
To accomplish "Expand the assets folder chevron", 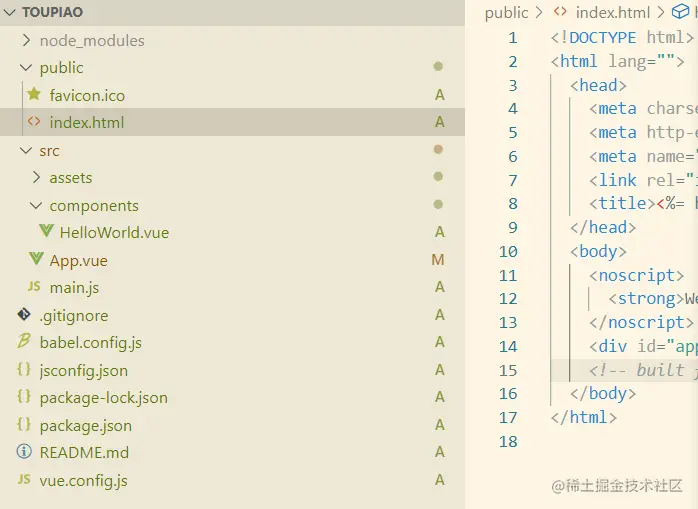I will [37, 178].
